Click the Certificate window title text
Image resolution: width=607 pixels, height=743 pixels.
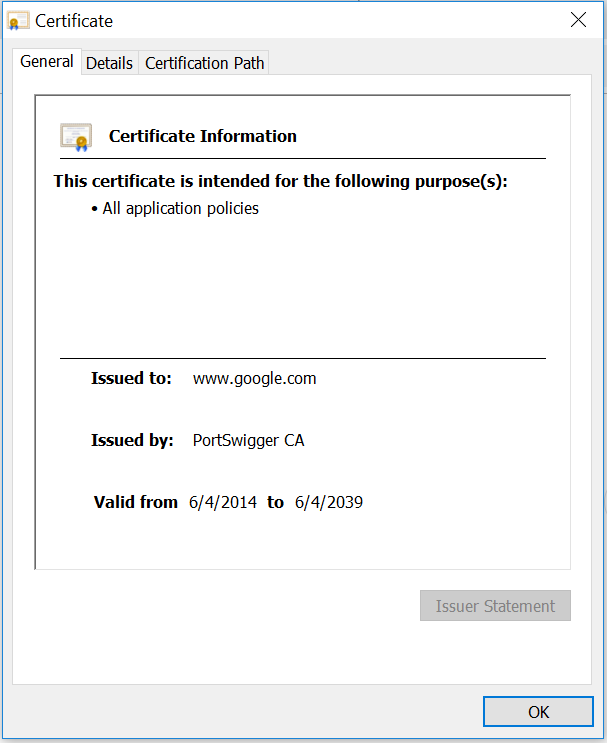point(74,20)
